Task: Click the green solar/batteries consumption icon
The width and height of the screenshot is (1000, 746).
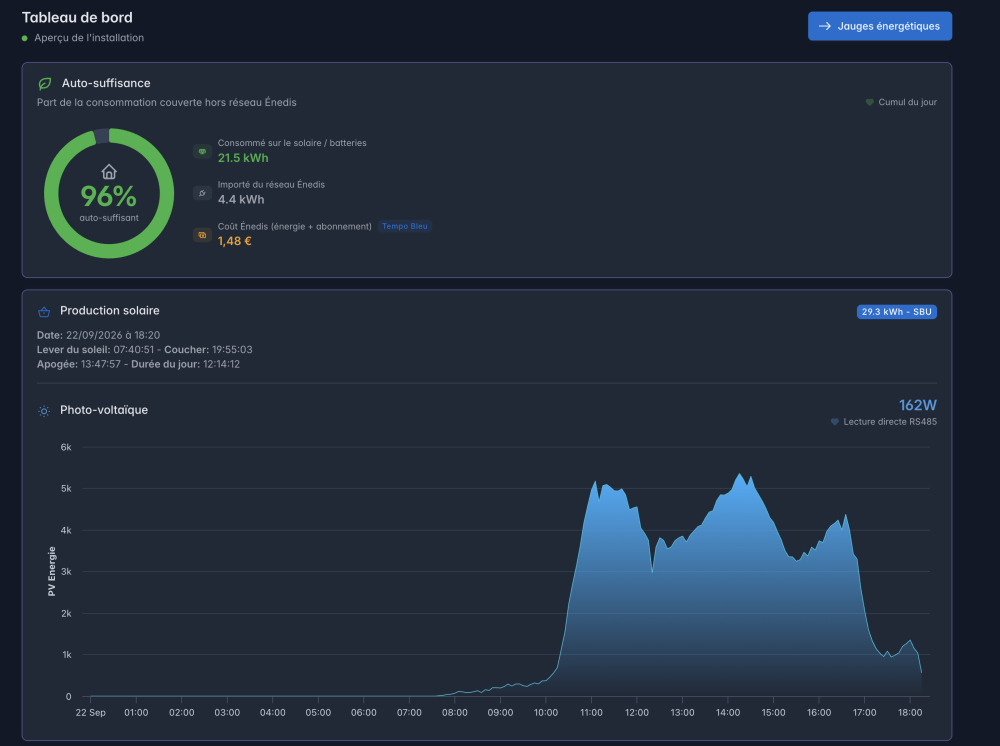Action: (202, 151)
